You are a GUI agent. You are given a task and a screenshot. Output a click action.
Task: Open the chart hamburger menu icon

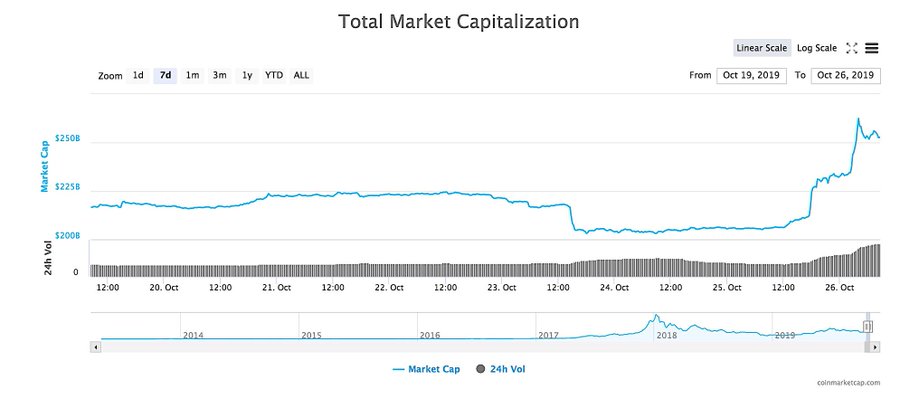[x=871, y=48]
